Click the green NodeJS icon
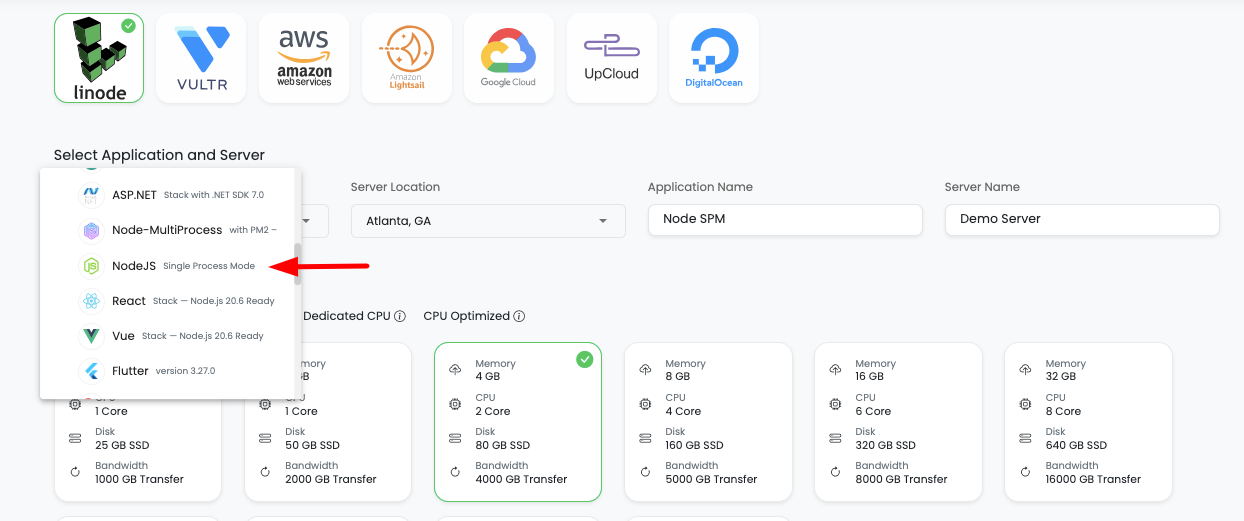Viewport: 1244px width, 521px height. 91,266
